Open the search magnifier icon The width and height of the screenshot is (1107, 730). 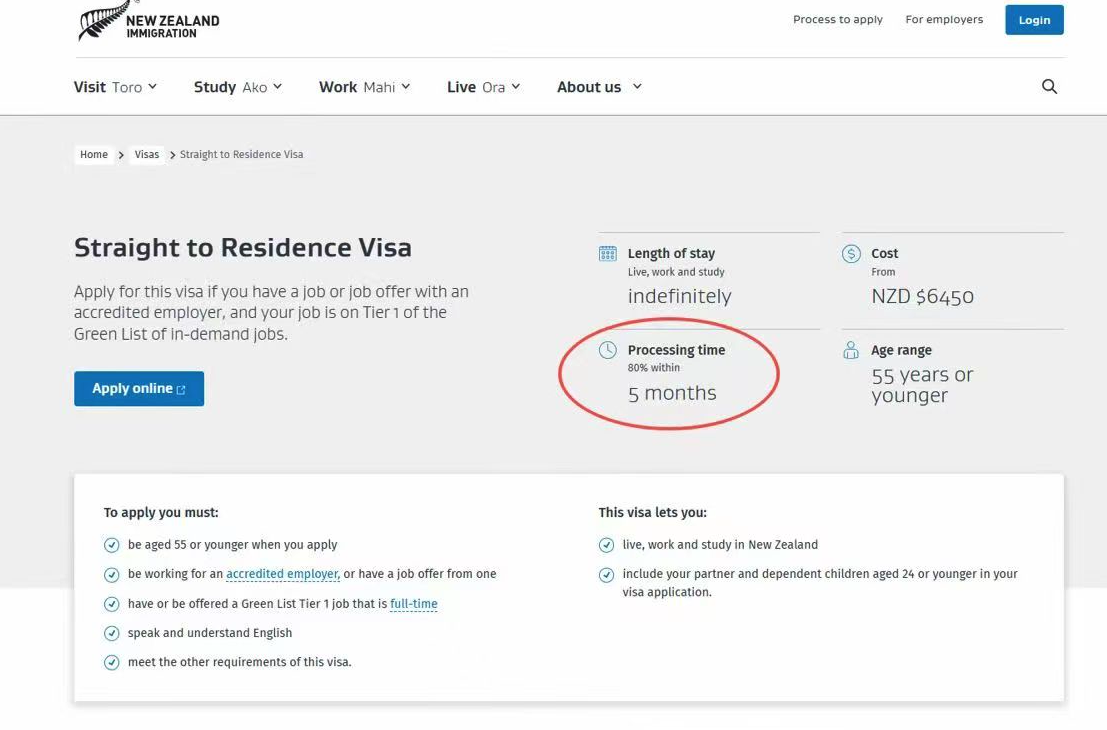tap(1049, 87)
